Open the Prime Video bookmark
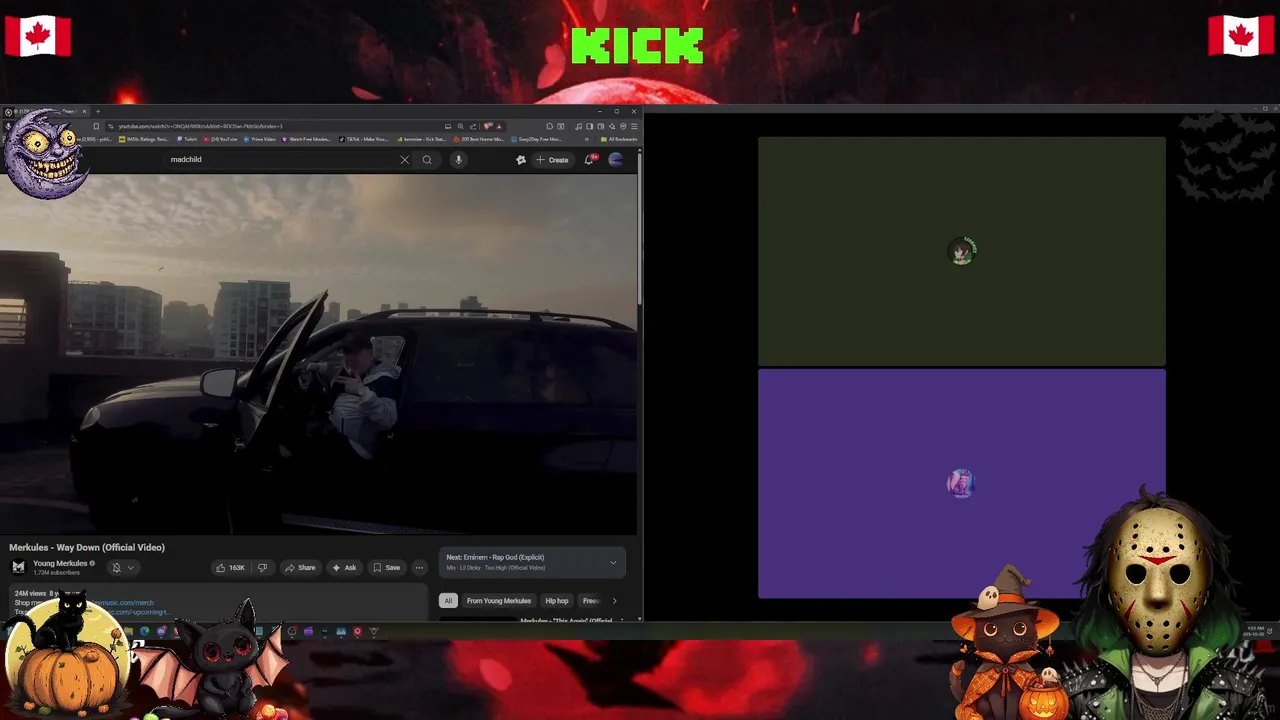This screenshot has height=720, width=1280. (x=260, y=139)
